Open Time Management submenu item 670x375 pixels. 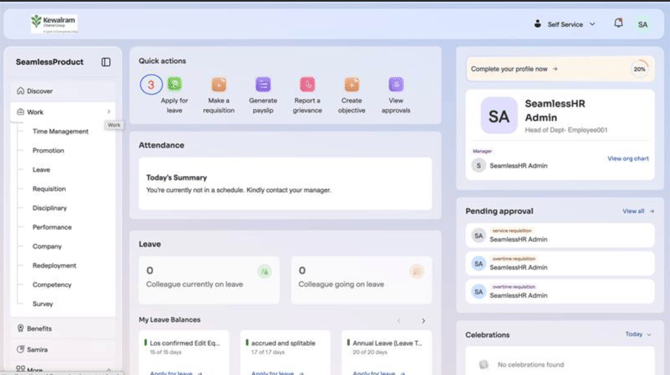[x=60, y=131]
